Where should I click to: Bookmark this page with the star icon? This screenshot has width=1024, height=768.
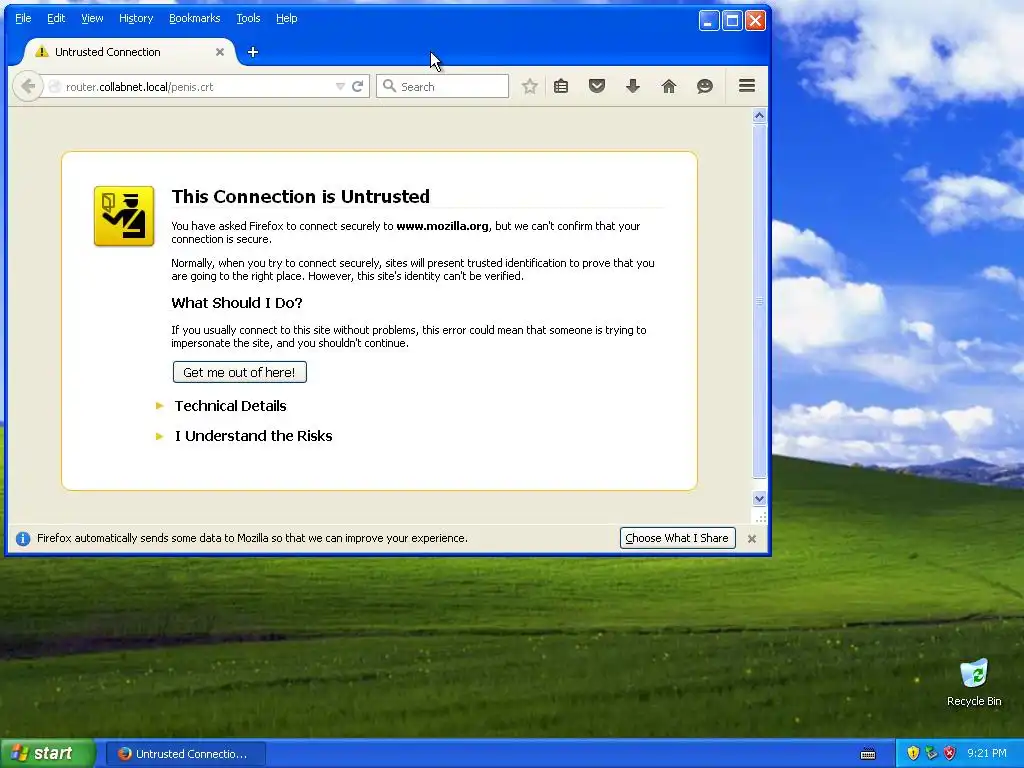click(x=530, y=86)
